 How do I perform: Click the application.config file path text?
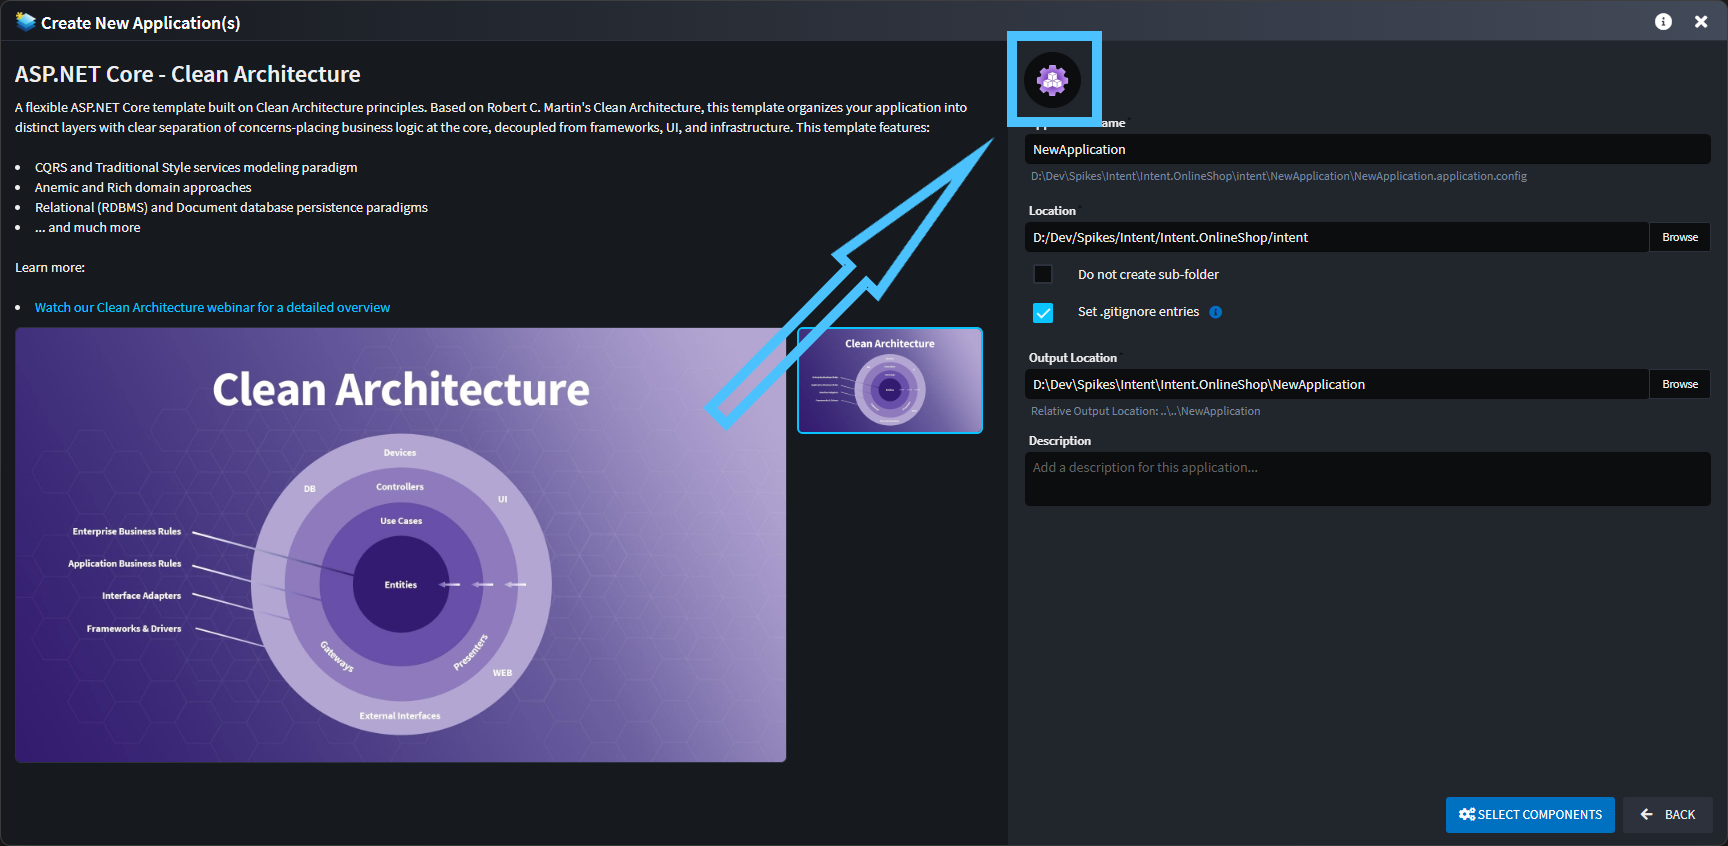(x=1279, y=176)
